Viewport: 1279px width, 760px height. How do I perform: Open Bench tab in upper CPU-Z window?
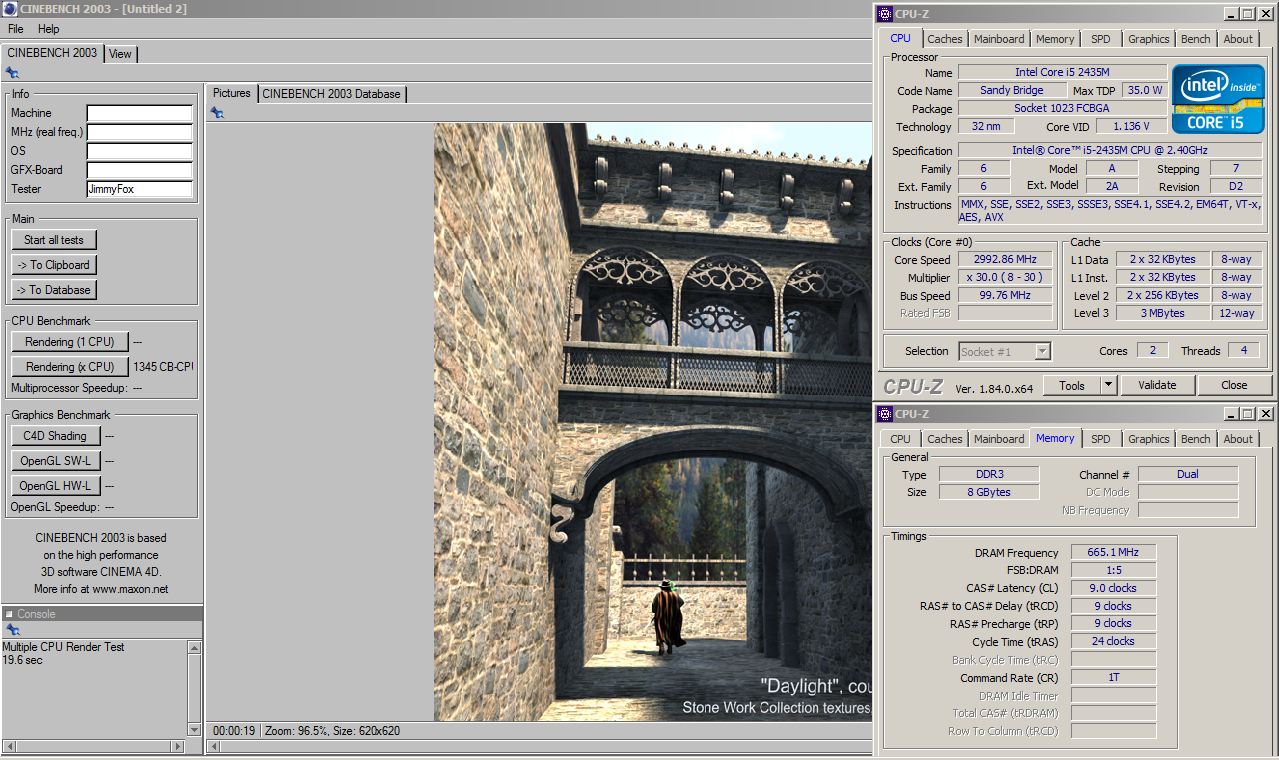(1195, 39)
